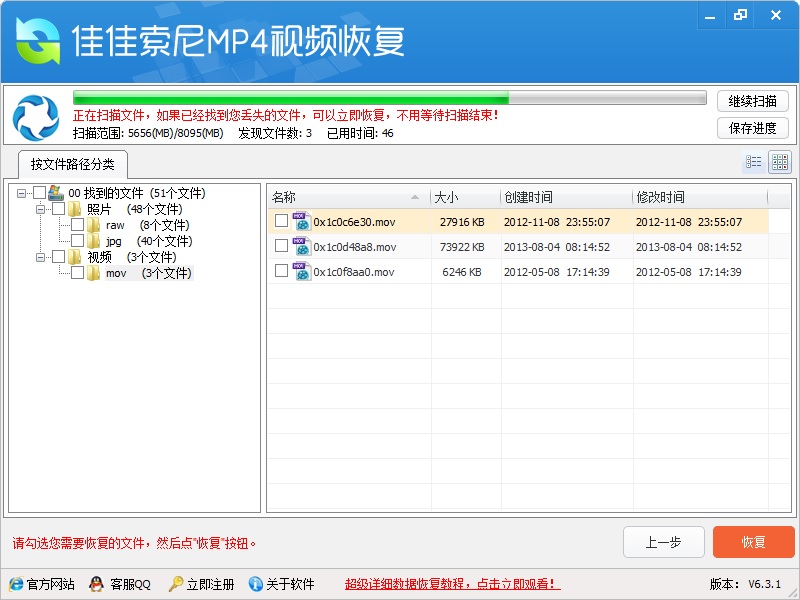Open the 超级详细数据恢复教程 link
The width and height of the screenshot is (800, 600).
(x=452, y=584)
